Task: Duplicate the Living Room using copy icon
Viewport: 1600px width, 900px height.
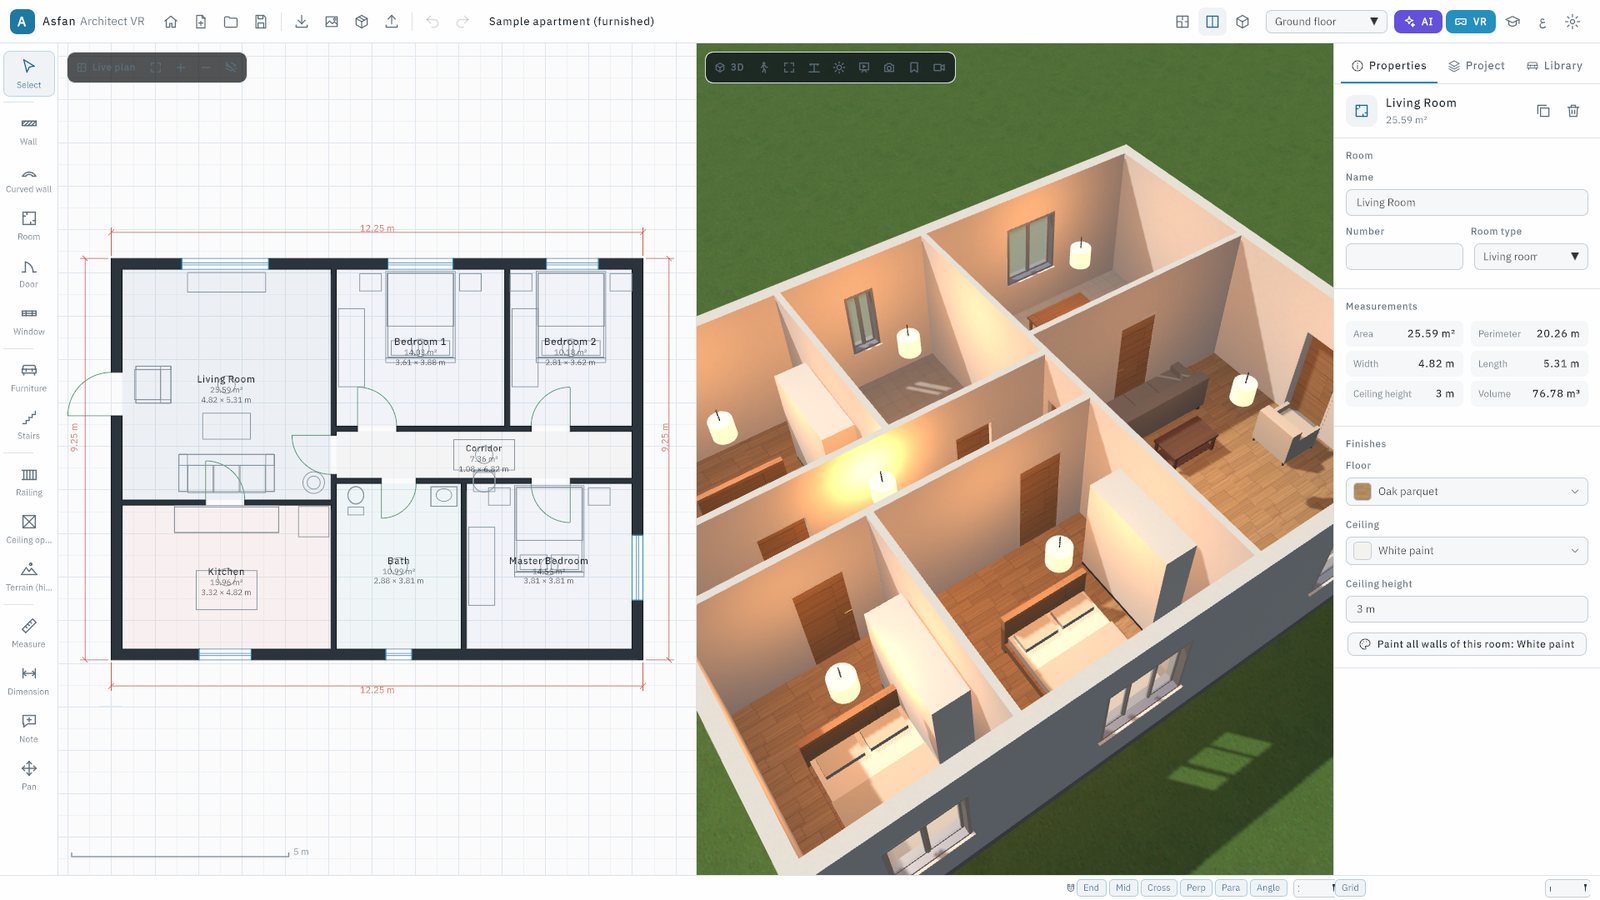Action: coord(1543,111)
